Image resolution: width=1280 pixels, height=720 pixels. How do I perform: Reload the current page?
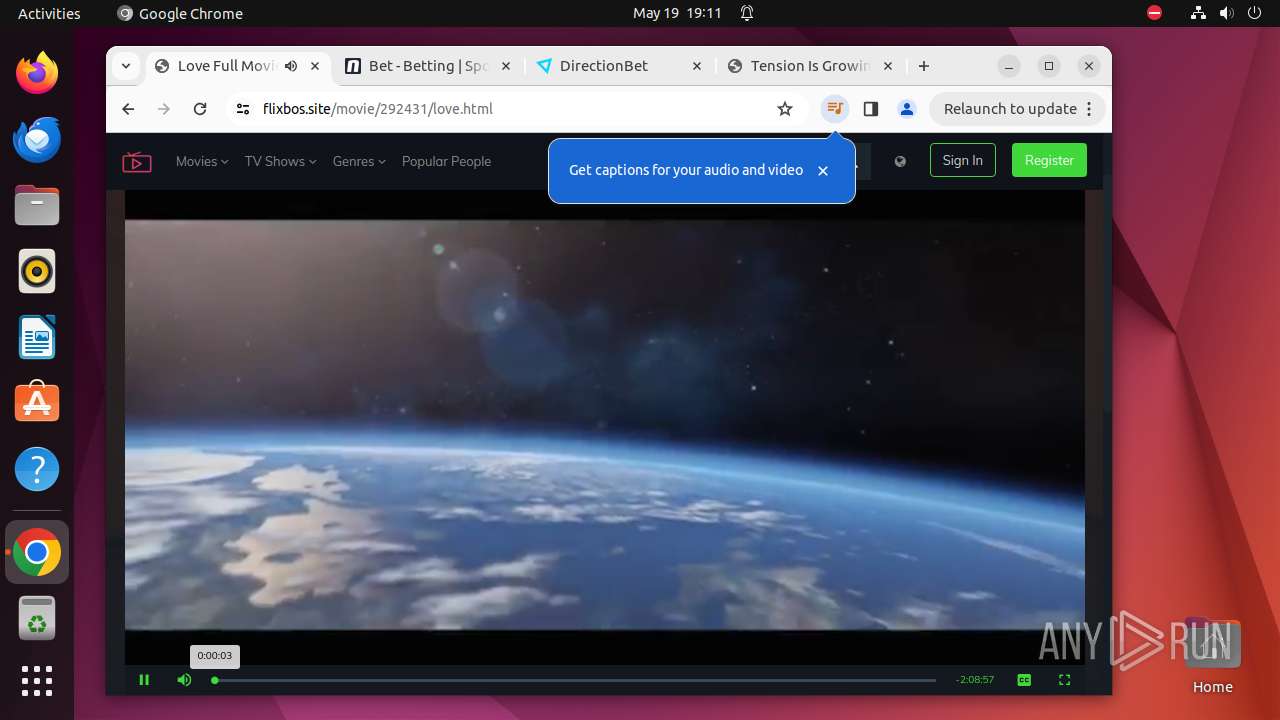click(200, 109)
